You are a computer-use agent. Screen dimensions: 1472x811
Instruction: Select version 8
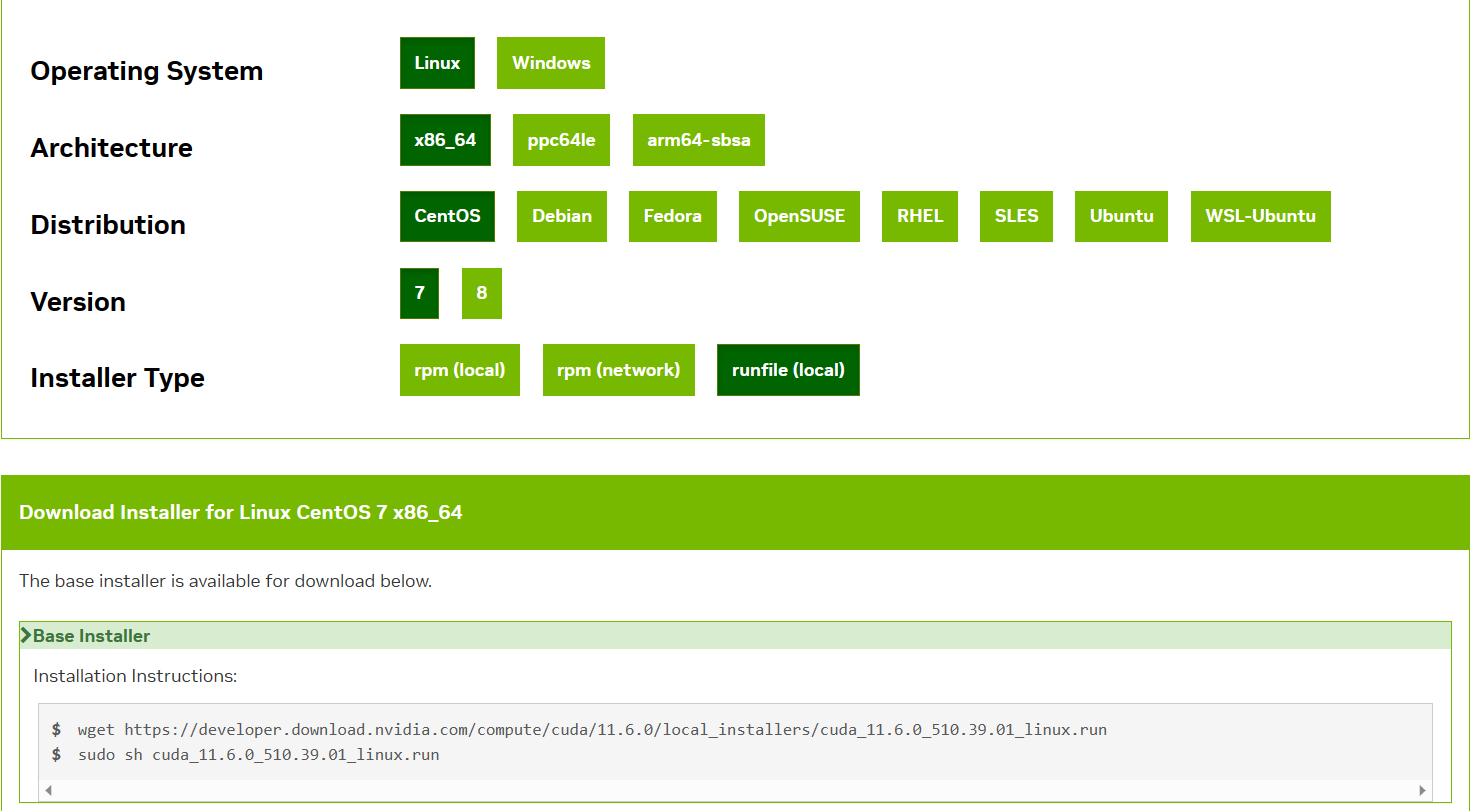tap(481, 293)
